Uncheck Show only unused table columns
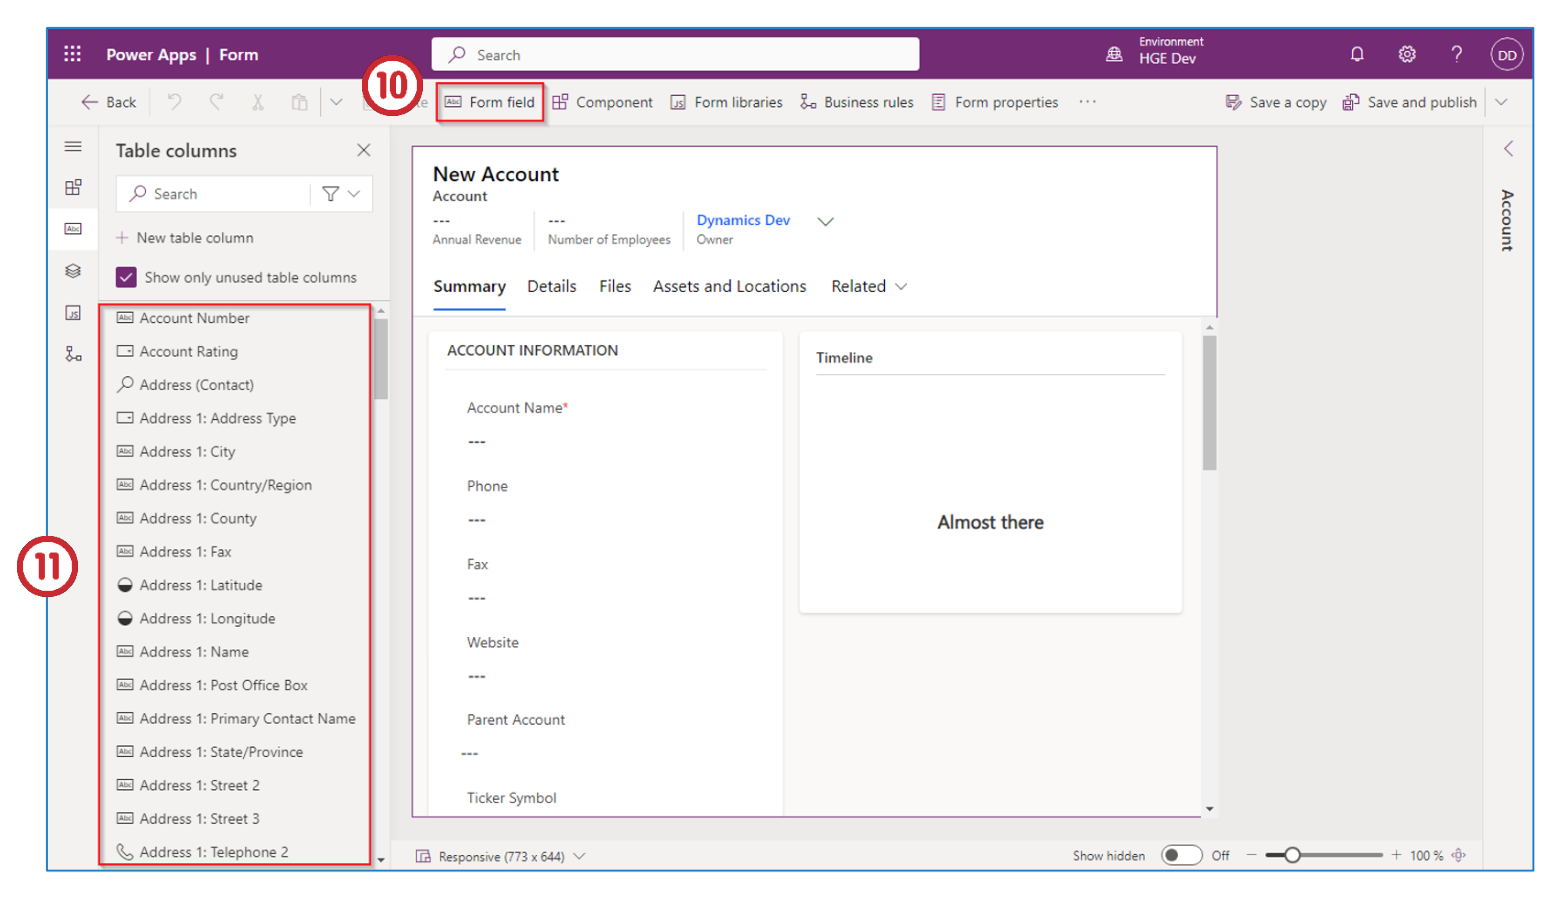This screenshot has height=900, width=1564. click(x=126, y=277)
